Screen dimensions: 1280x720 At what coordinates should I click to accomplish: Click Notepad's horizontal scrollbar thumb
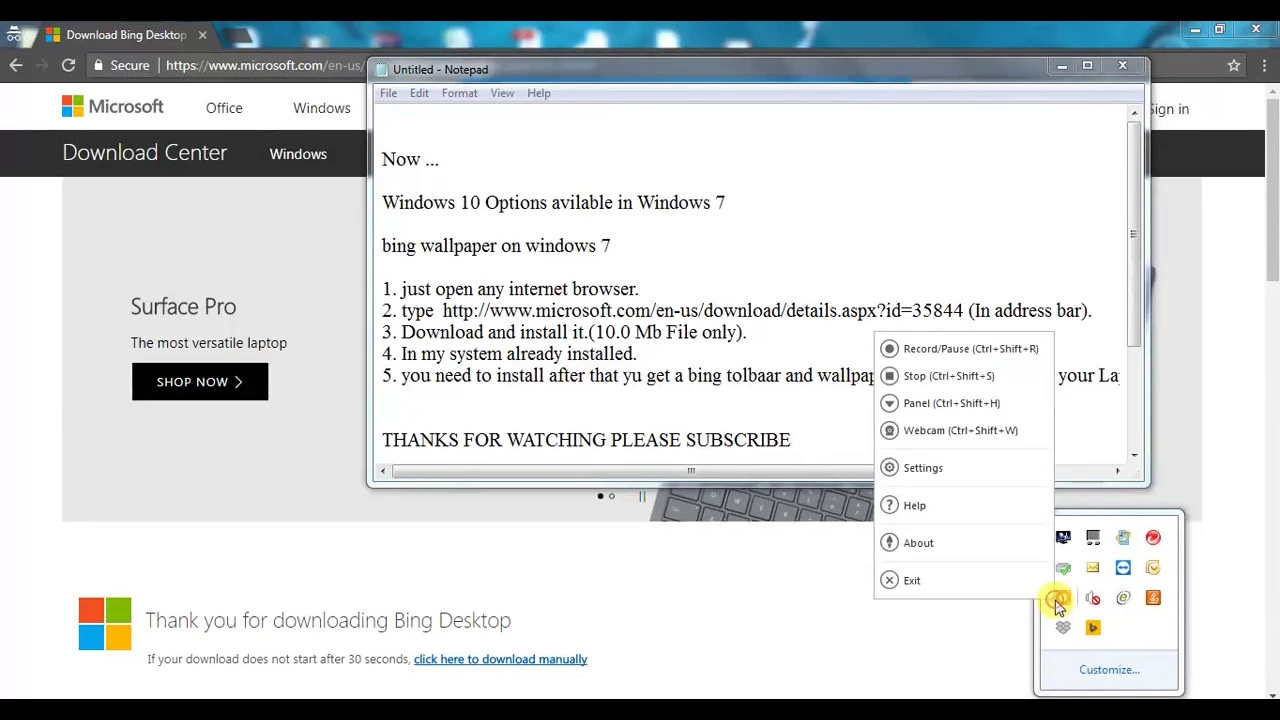coord(690,470)
